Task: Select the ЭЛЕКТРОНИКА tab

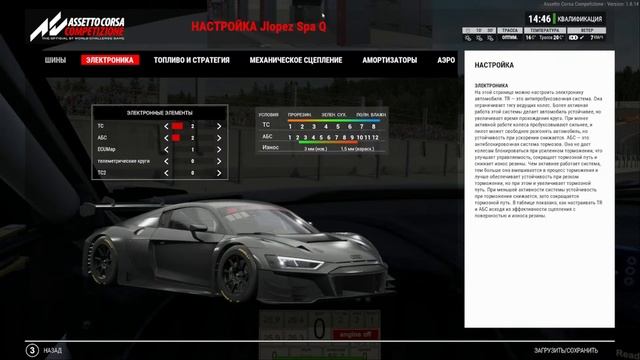Action: (x=110, y=60)
